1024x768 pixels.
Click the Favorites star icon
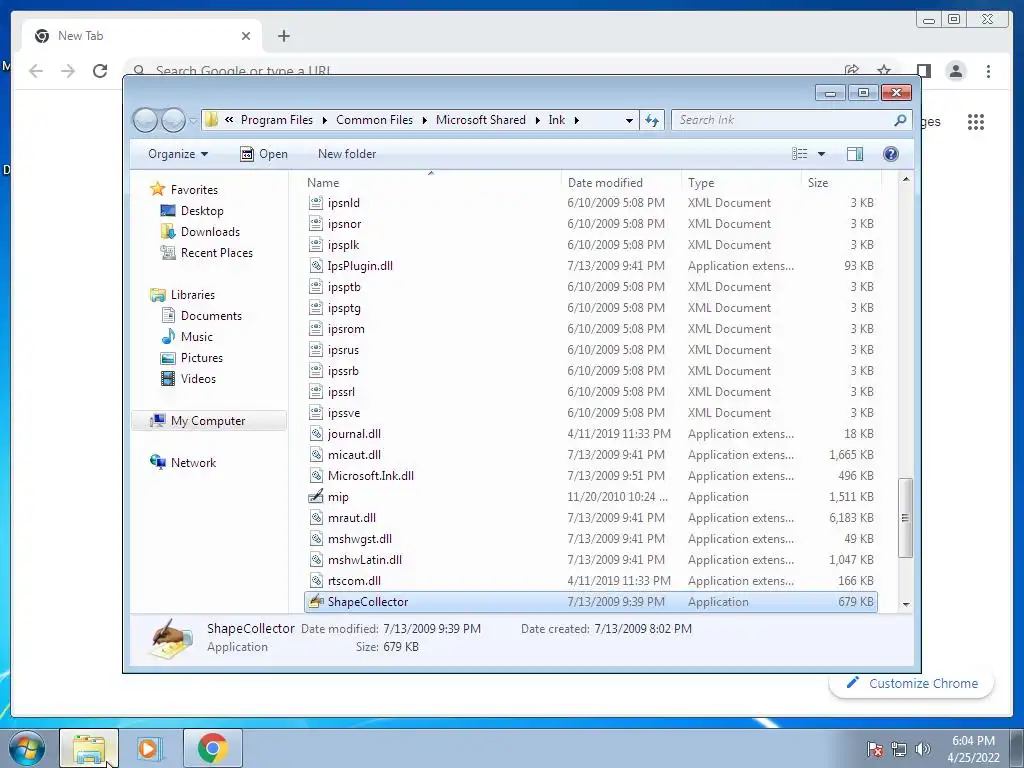pyautogui.click(x=157, y=189)
